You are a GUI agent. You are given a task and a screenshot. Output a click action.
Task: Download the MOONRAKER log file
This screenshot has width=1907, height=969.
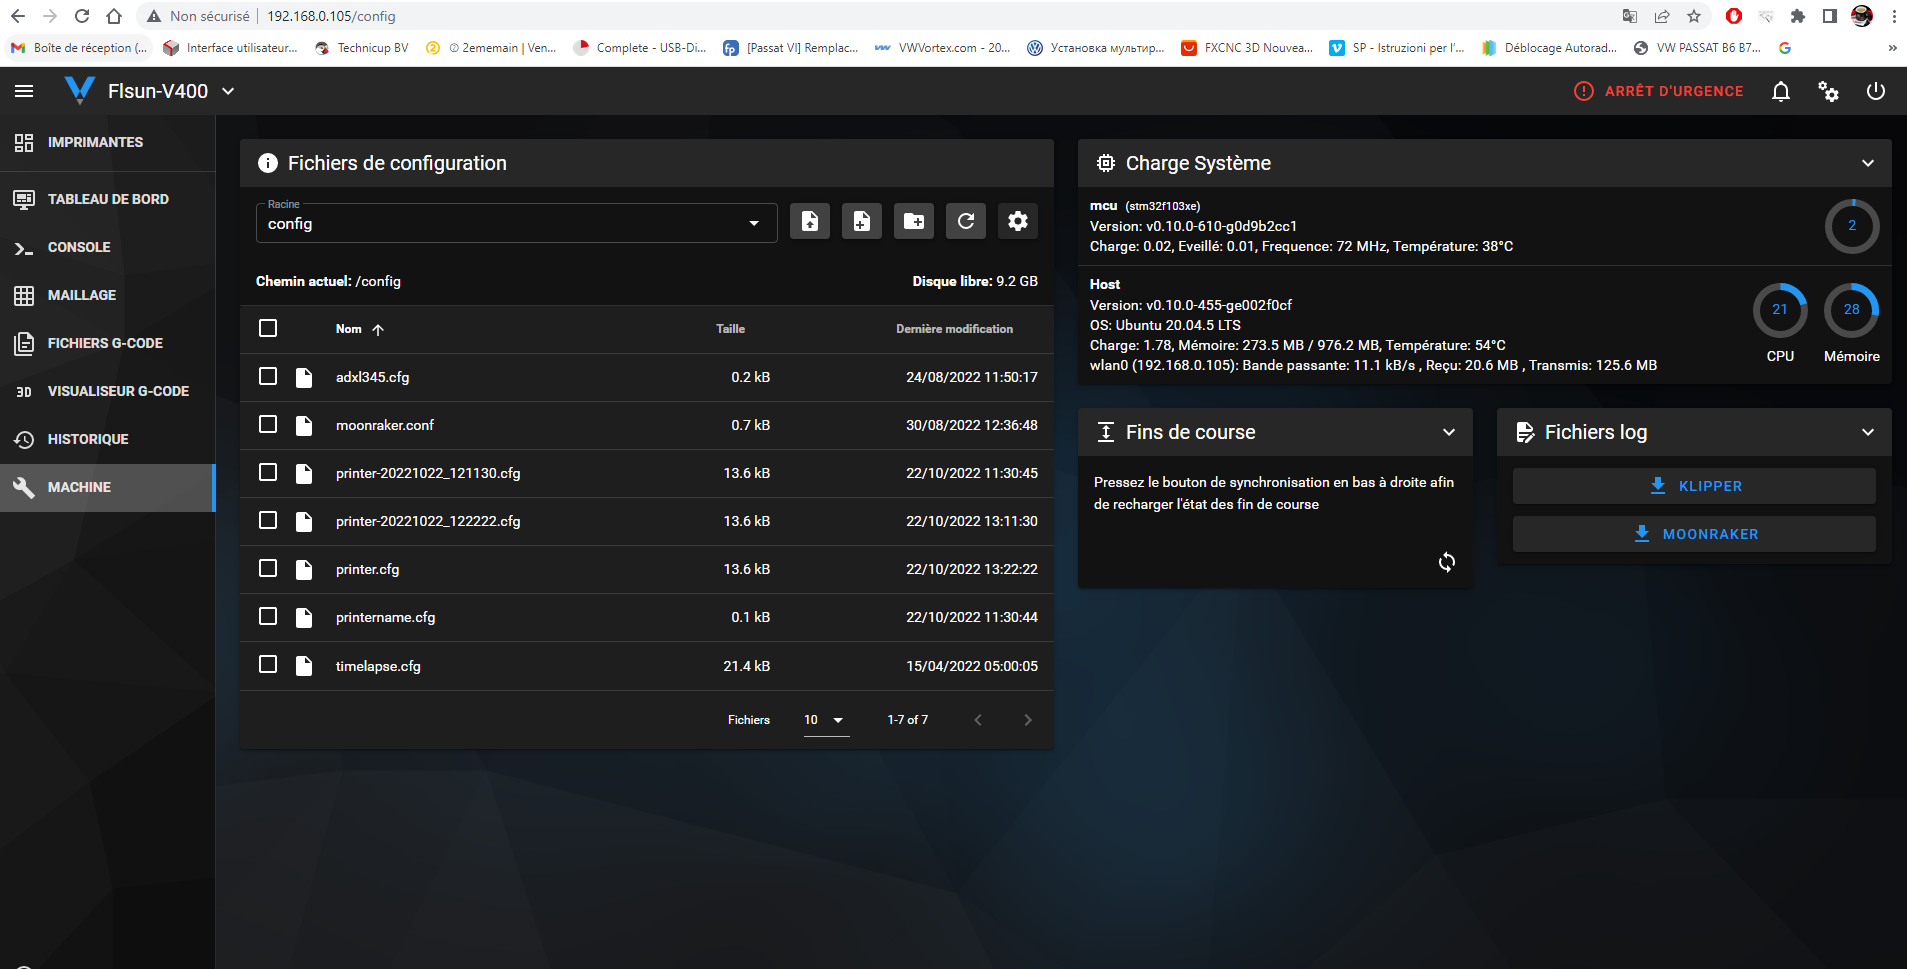(1694, 534)
